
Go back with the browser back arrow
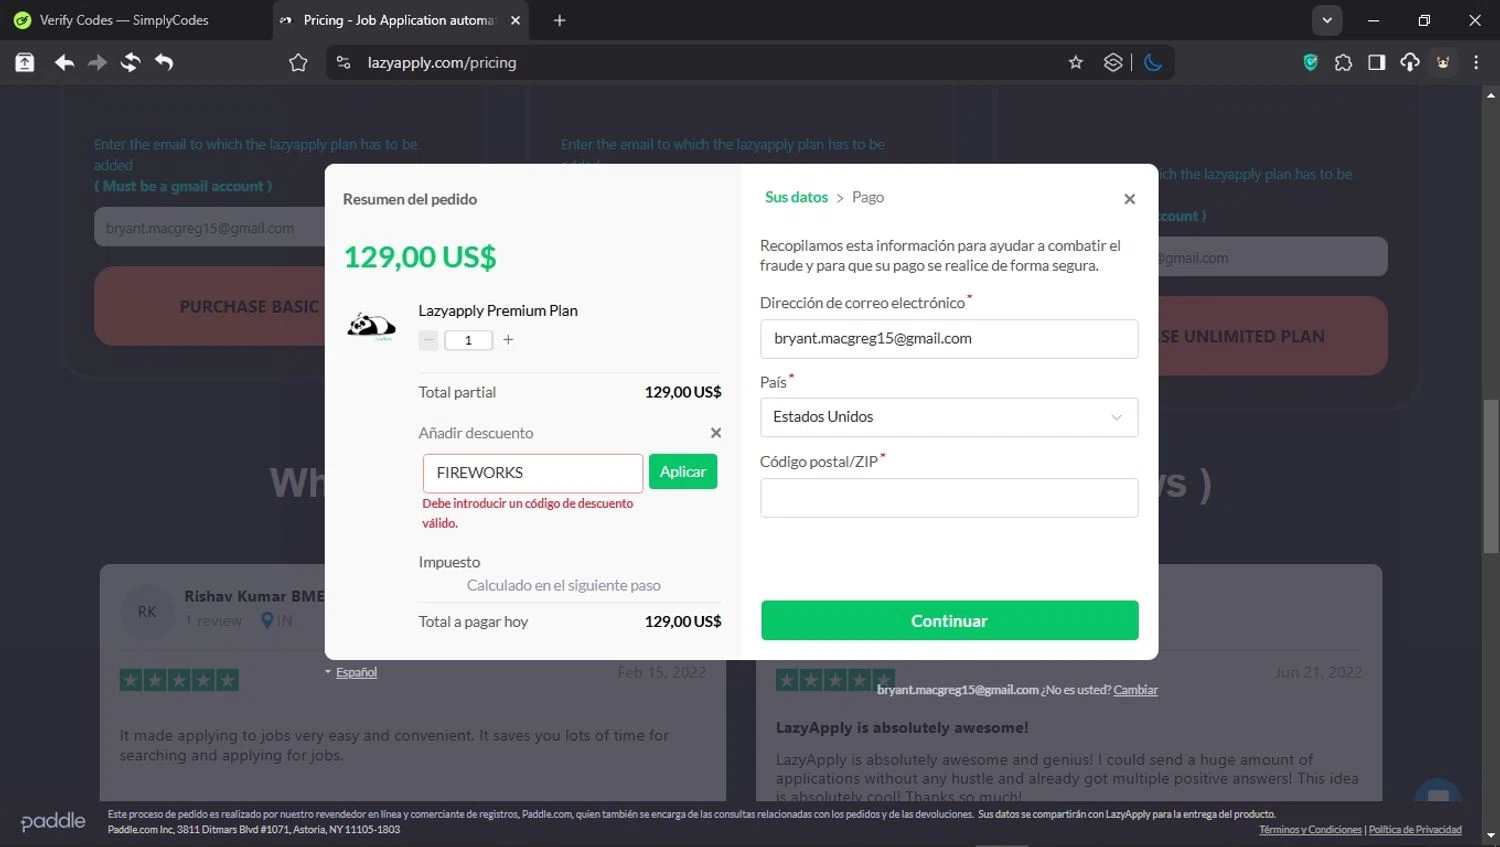65,62
